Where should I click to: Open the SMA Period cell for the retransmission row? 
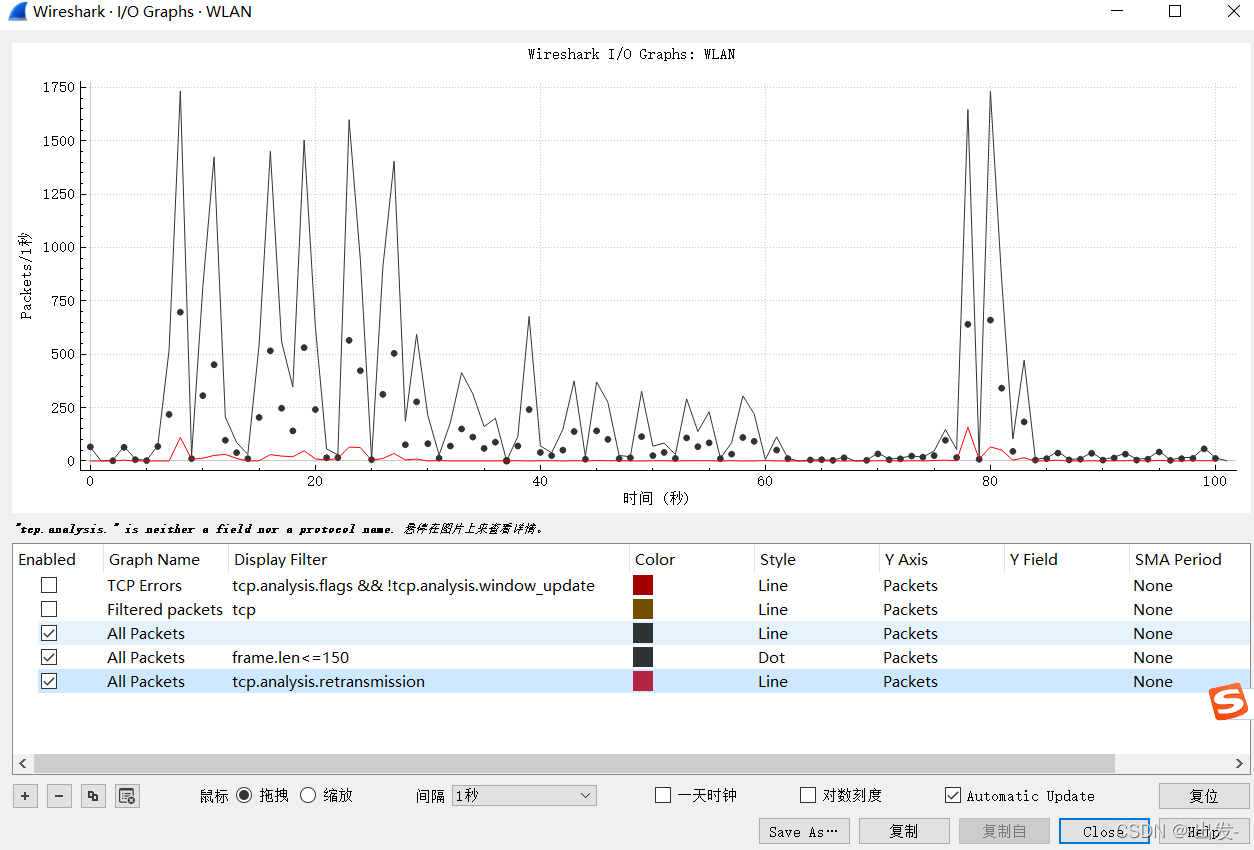tap(1189, 681)
